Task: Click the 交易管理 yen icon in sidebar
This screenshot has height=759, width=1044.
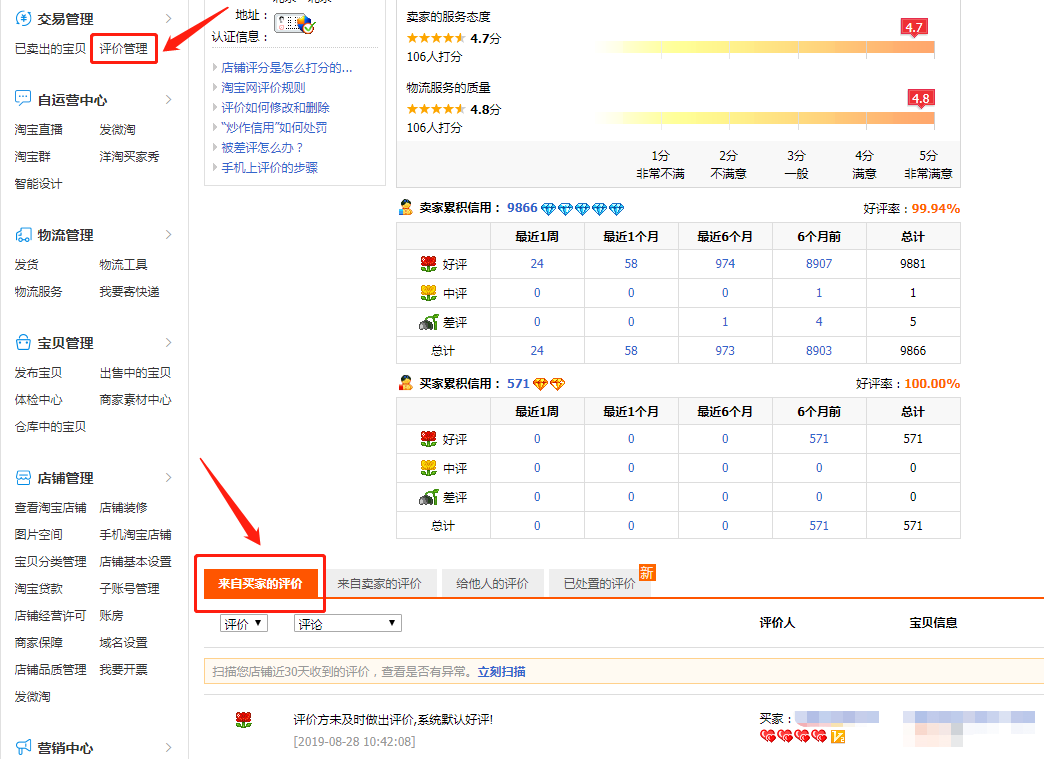Action: coord(22,18)
